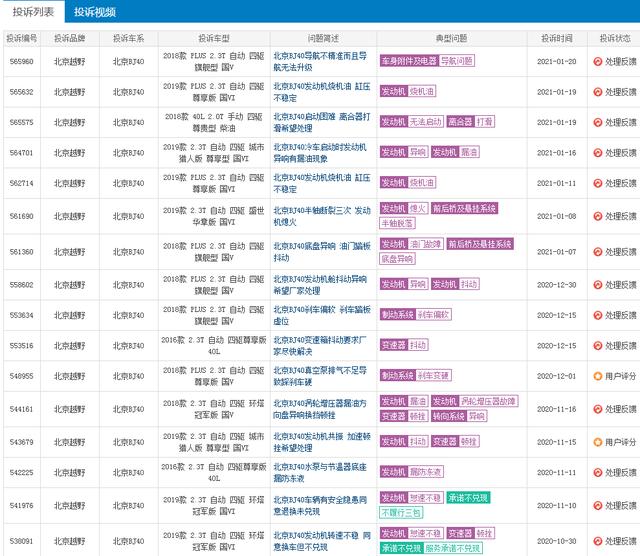Open complaint link 涡轮增压器漏油
This screenshot has height=556, width=640.
pos(320,409)
